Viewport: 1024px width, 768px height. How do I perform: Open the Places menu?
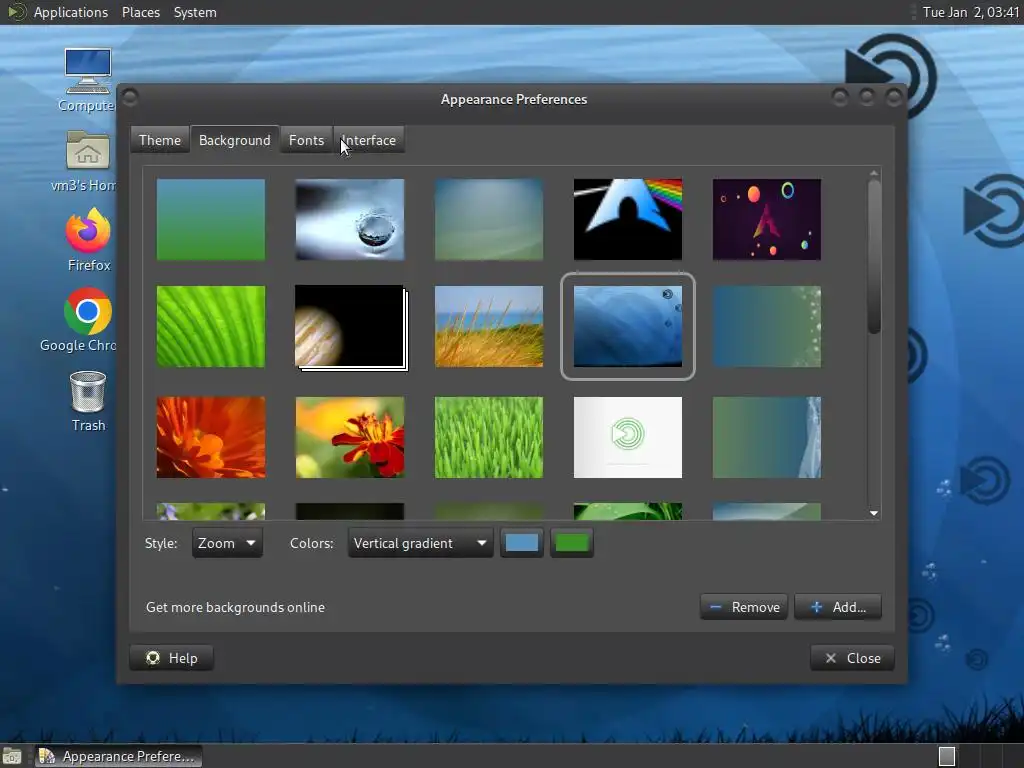[x=140, y=12]
